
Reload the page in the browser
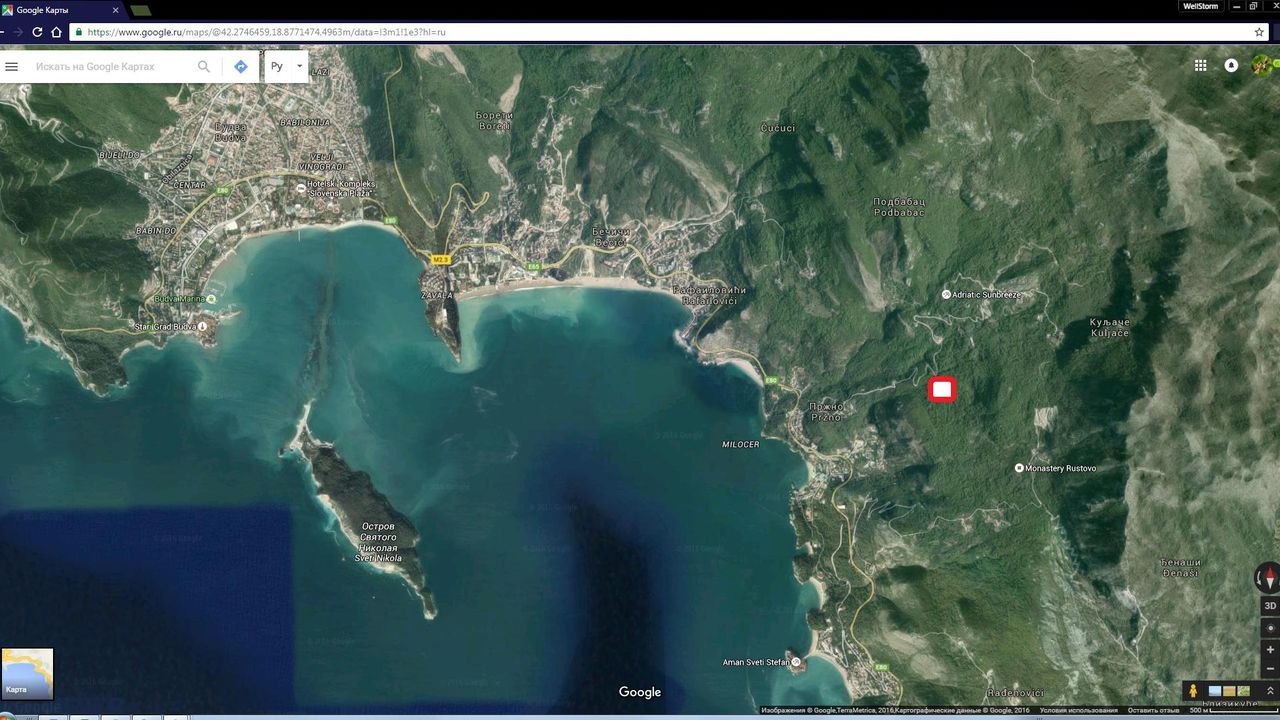pyautogui.click(x=38, y=32)
